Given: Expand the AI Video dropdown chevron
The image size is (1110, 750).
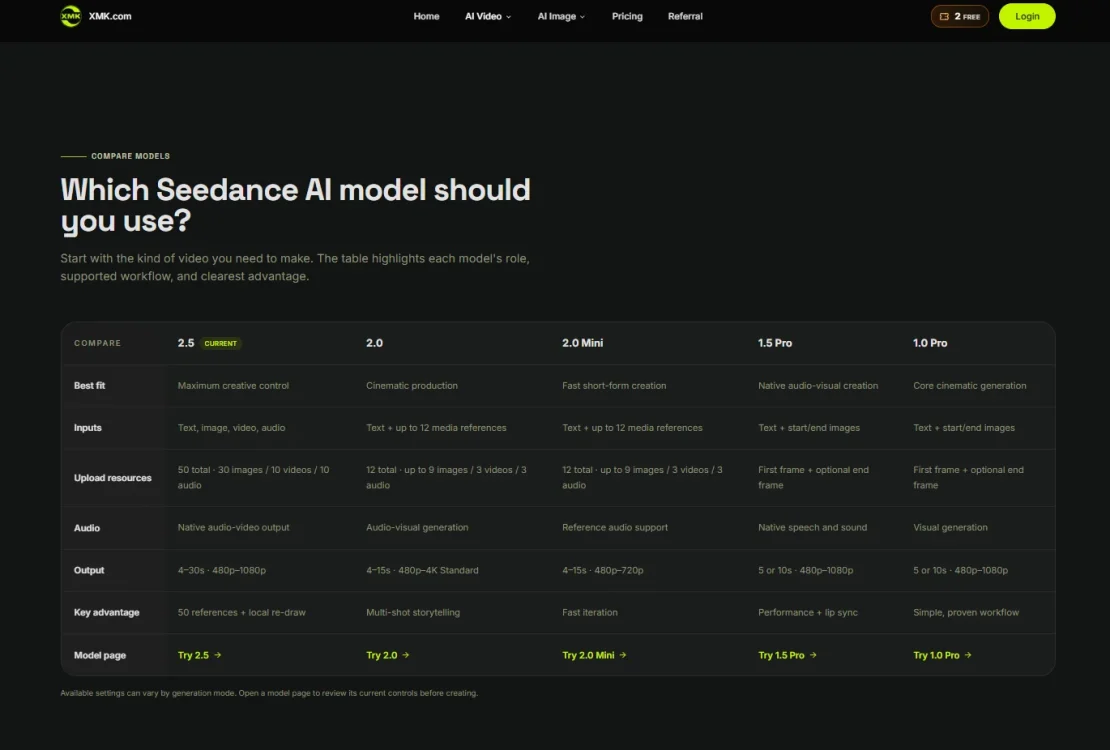Looking at the screenshot, I should tap(508, 17).
